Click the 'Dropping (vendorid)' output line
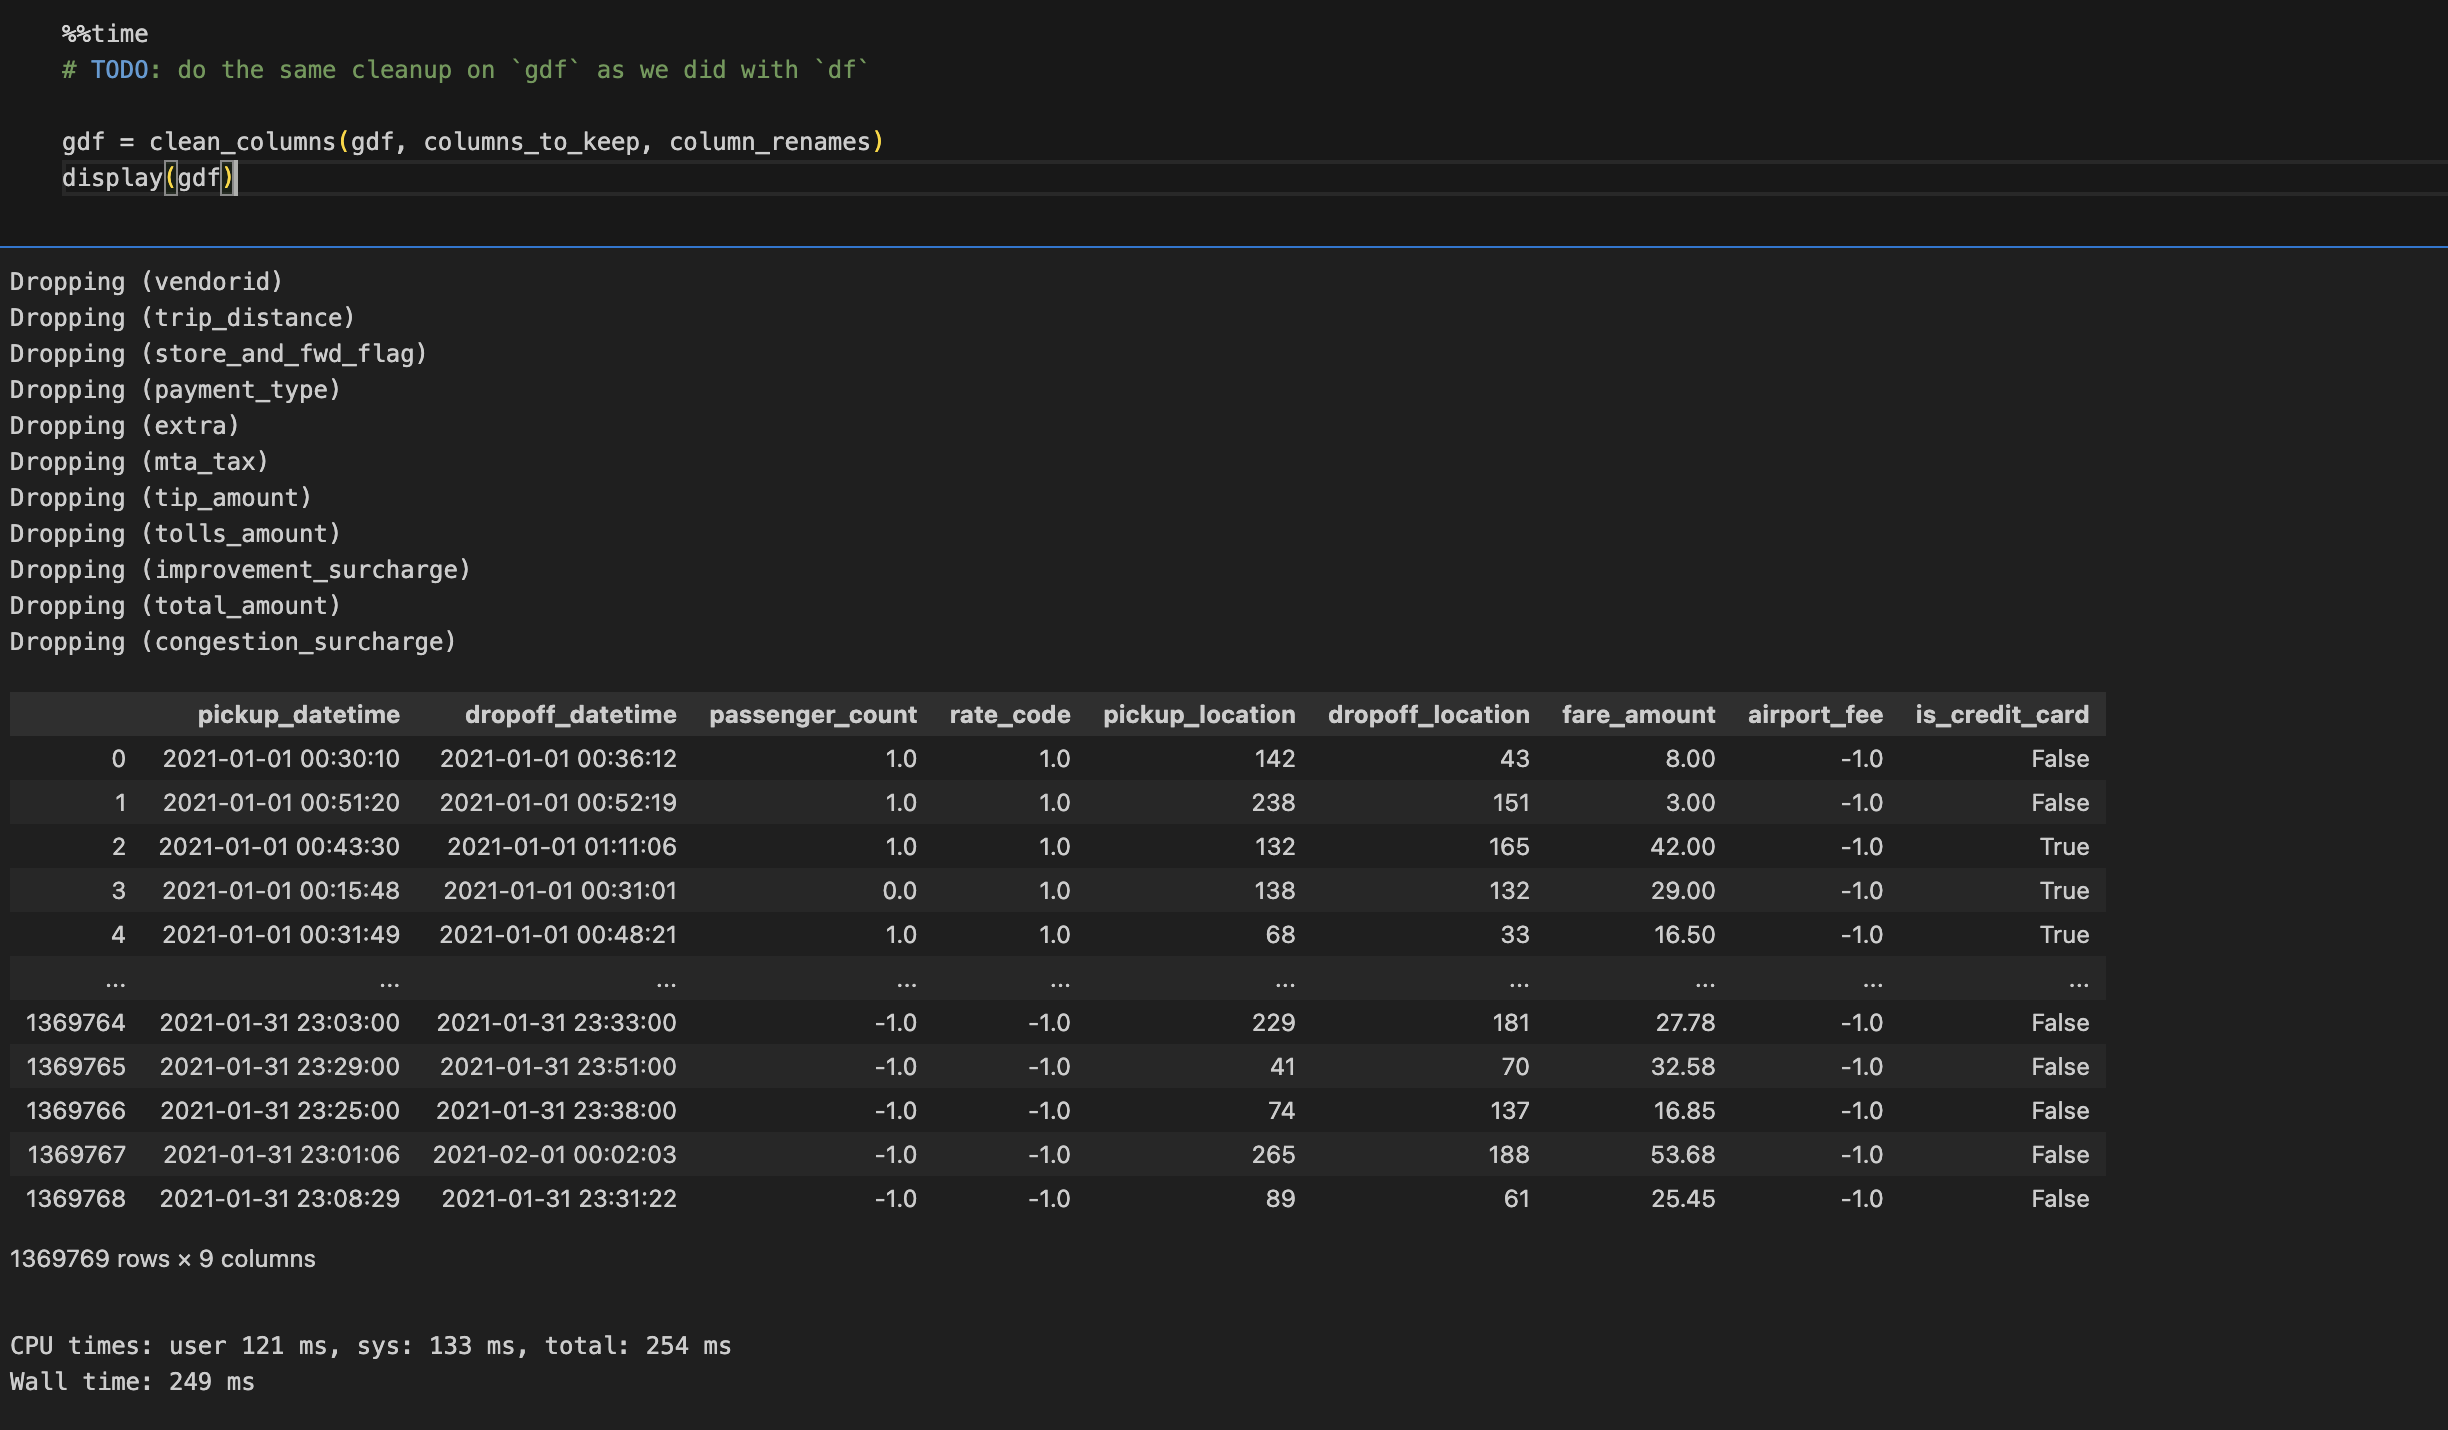 click(146, 282)
